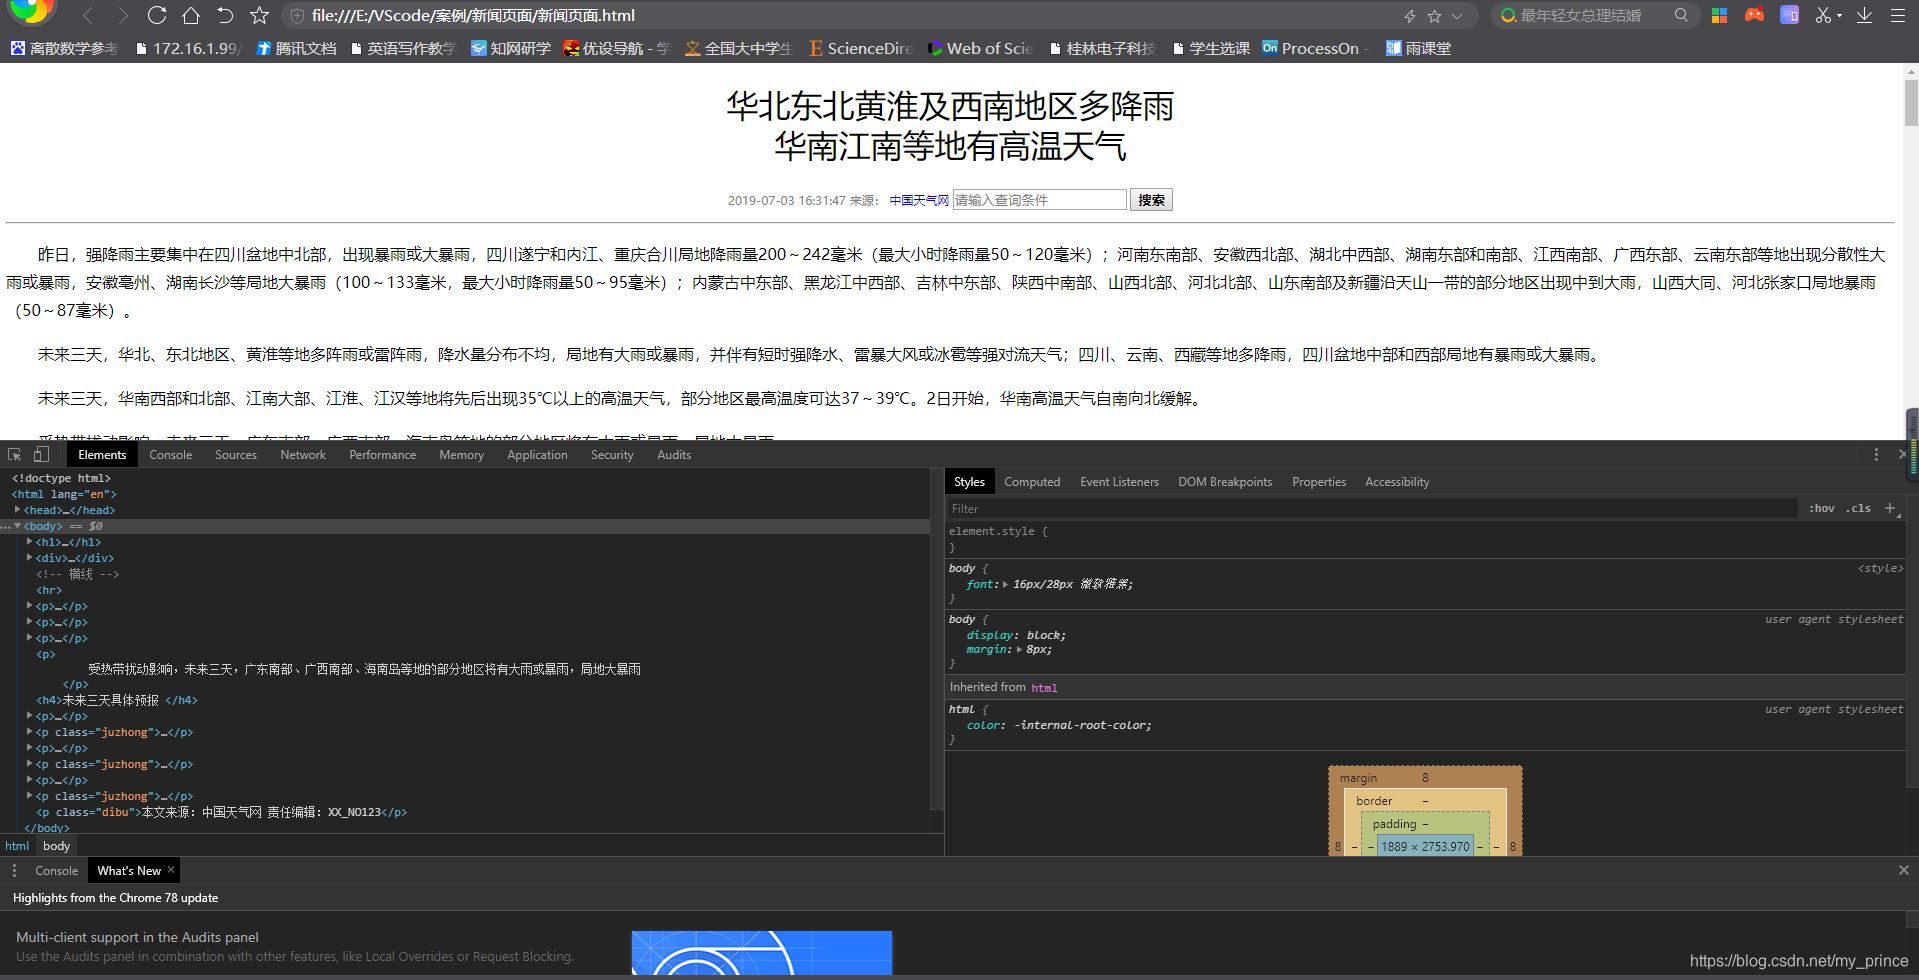1919x980 pixels.
Task: Bookmark page with star icon left of address bar
Action: tap(259, 16)
